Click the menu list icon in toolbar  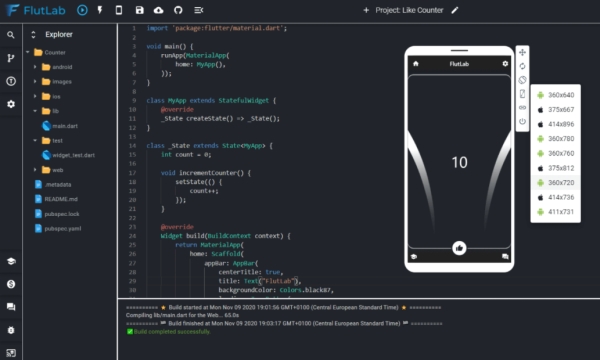tap(199, 10)
